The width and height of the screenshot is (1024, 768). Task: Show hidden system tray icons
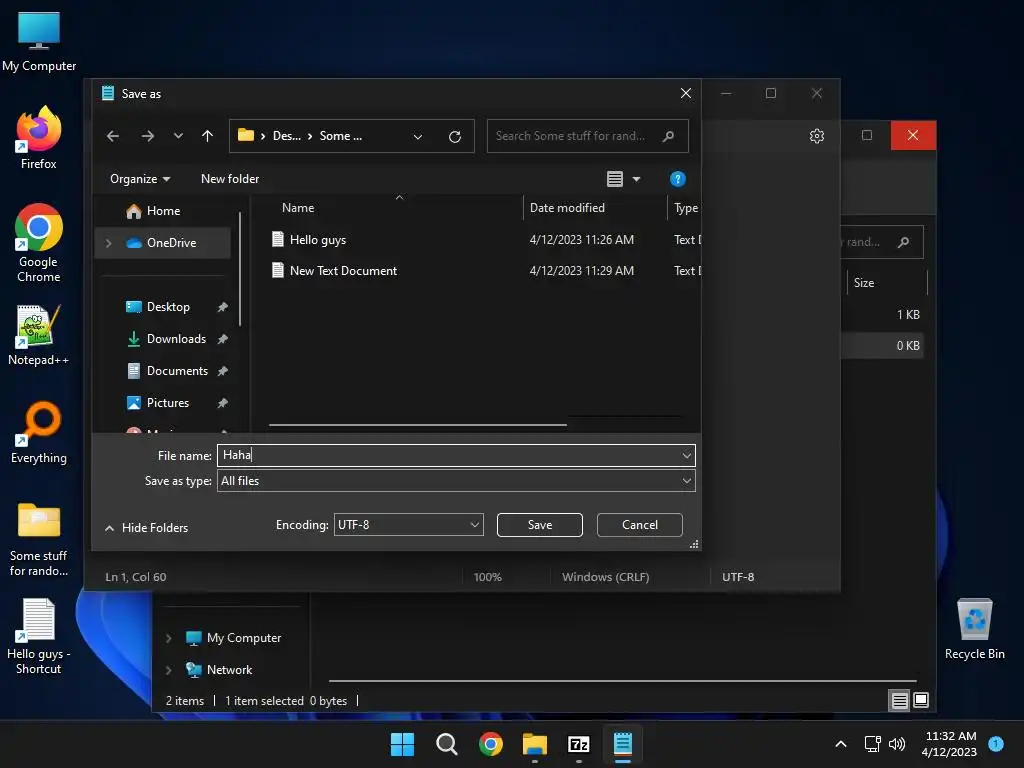[840, 744]
